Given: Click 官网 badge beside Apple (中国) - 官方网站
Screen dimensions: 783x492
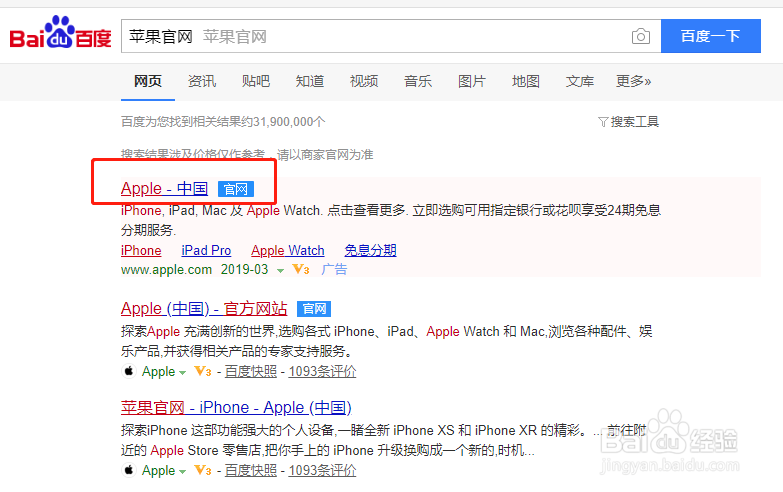Looking at the screenshot, I should pos(314,309).
